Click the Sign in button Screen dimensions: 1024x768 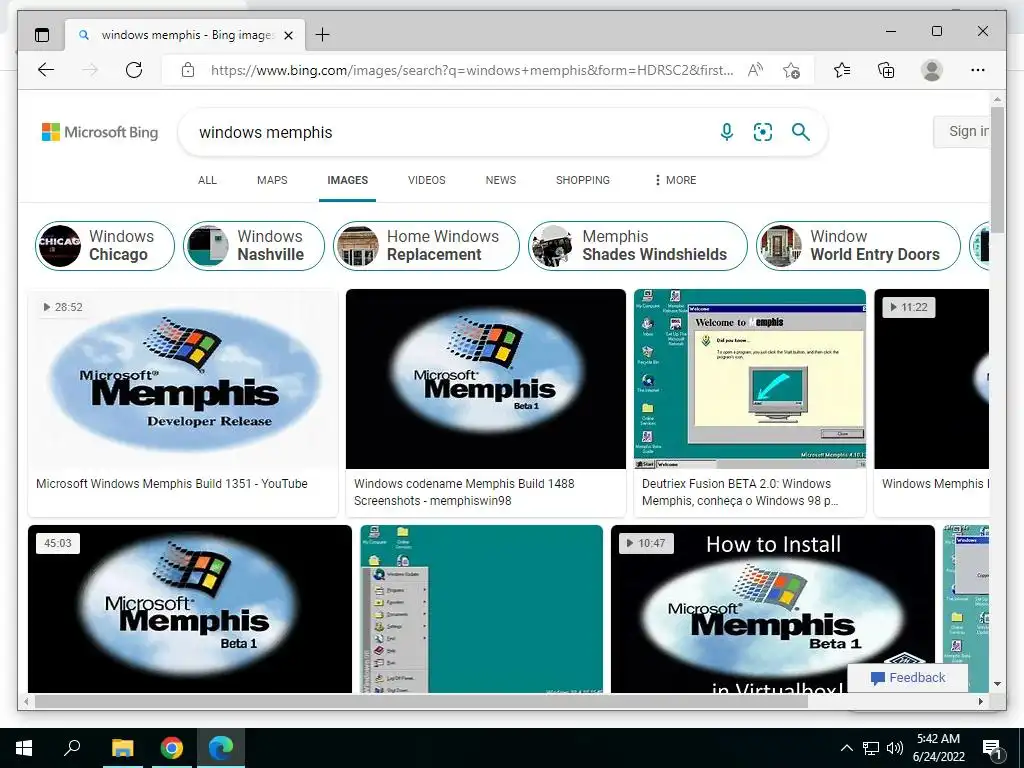pyautogui.click(x=961, y=131)
